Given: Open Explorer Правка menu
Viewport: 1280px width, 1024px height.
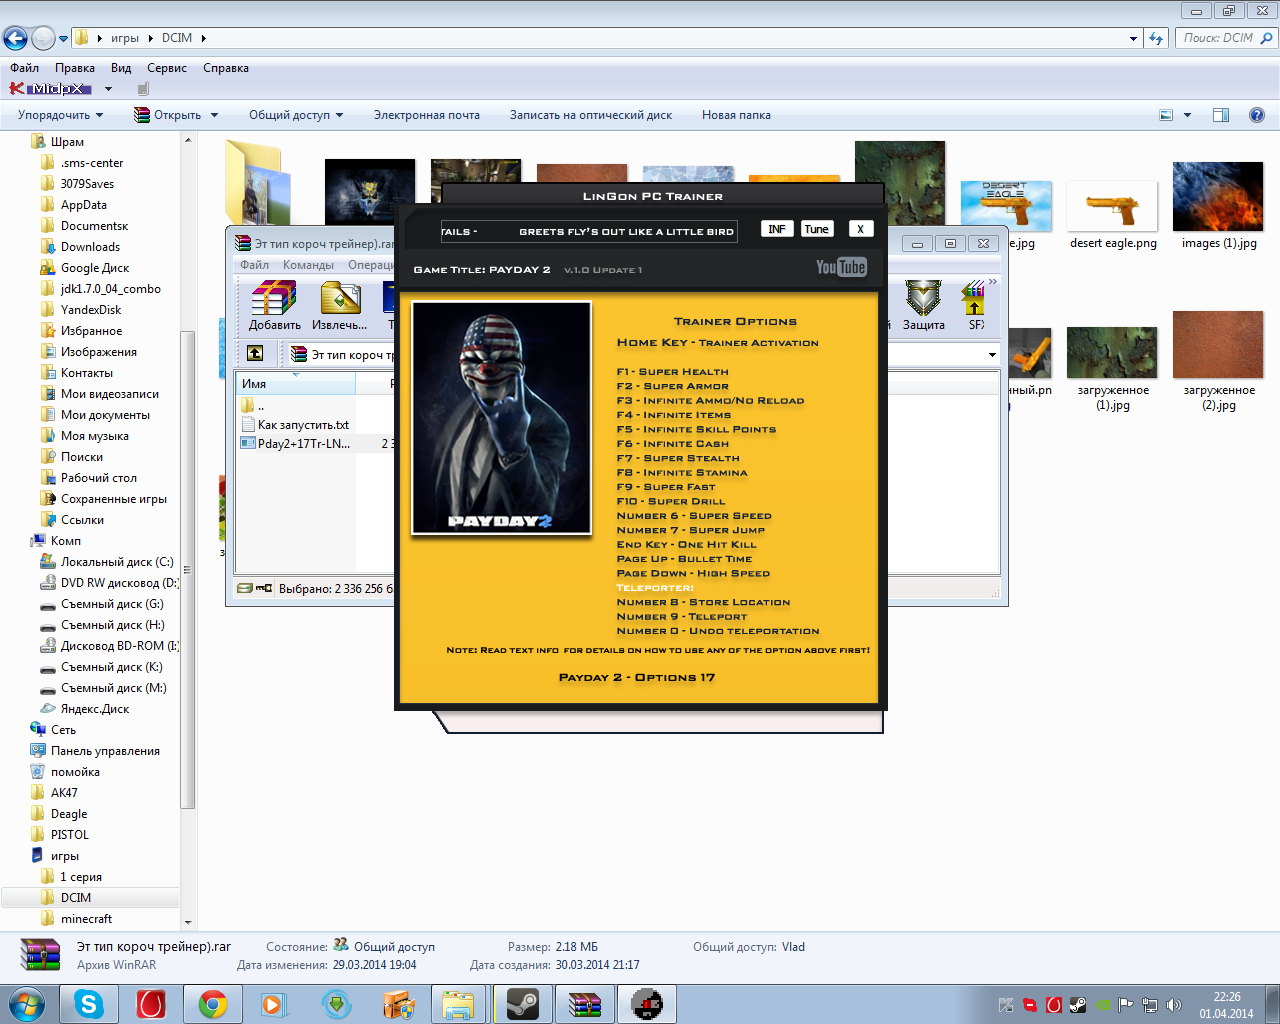Looking at the screenshot, I should [x=75, y=68].
